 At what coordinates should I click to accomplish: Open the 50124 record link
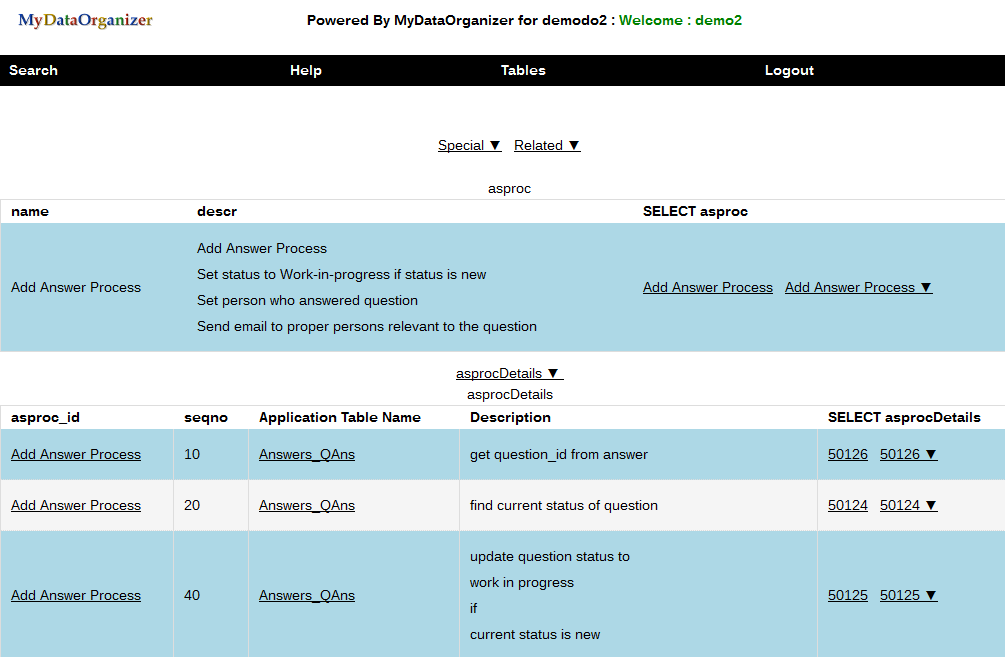847,505
